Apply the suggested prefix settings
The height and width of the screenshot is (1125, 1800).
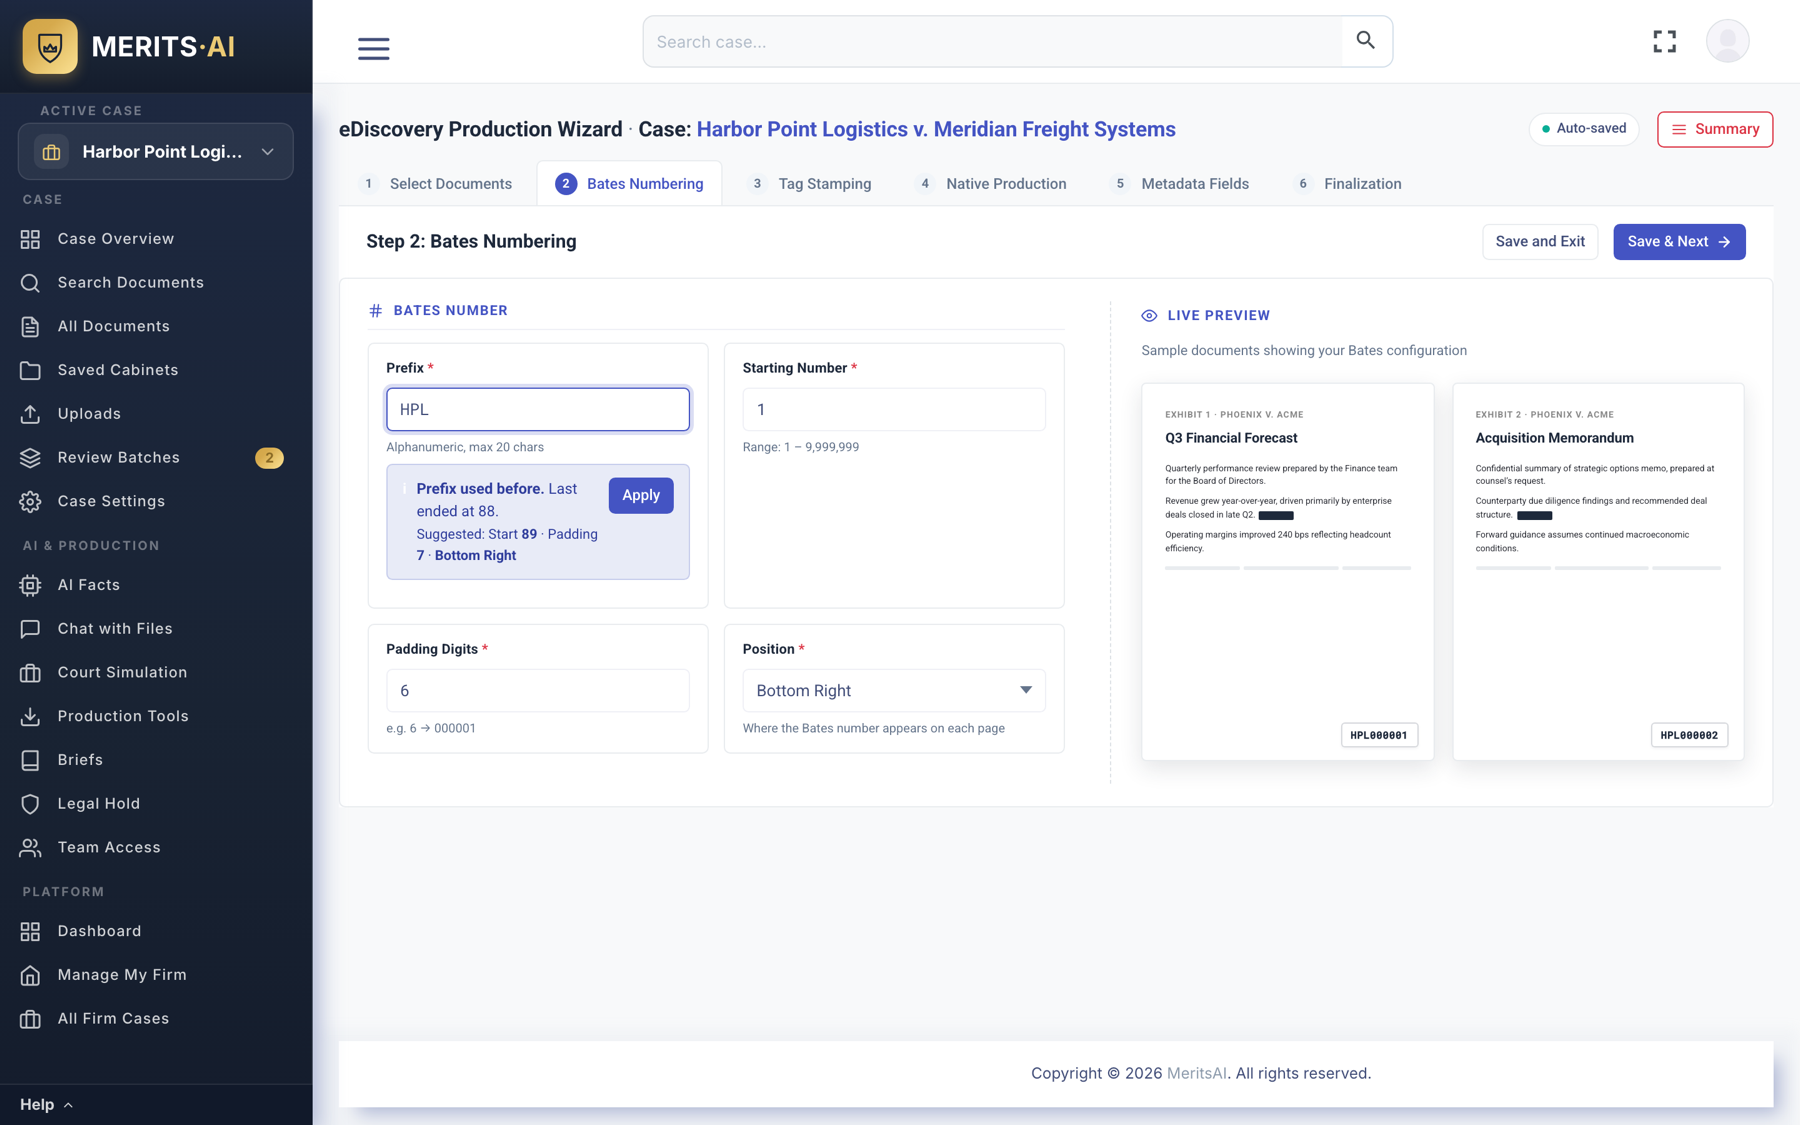coord(641,495)
